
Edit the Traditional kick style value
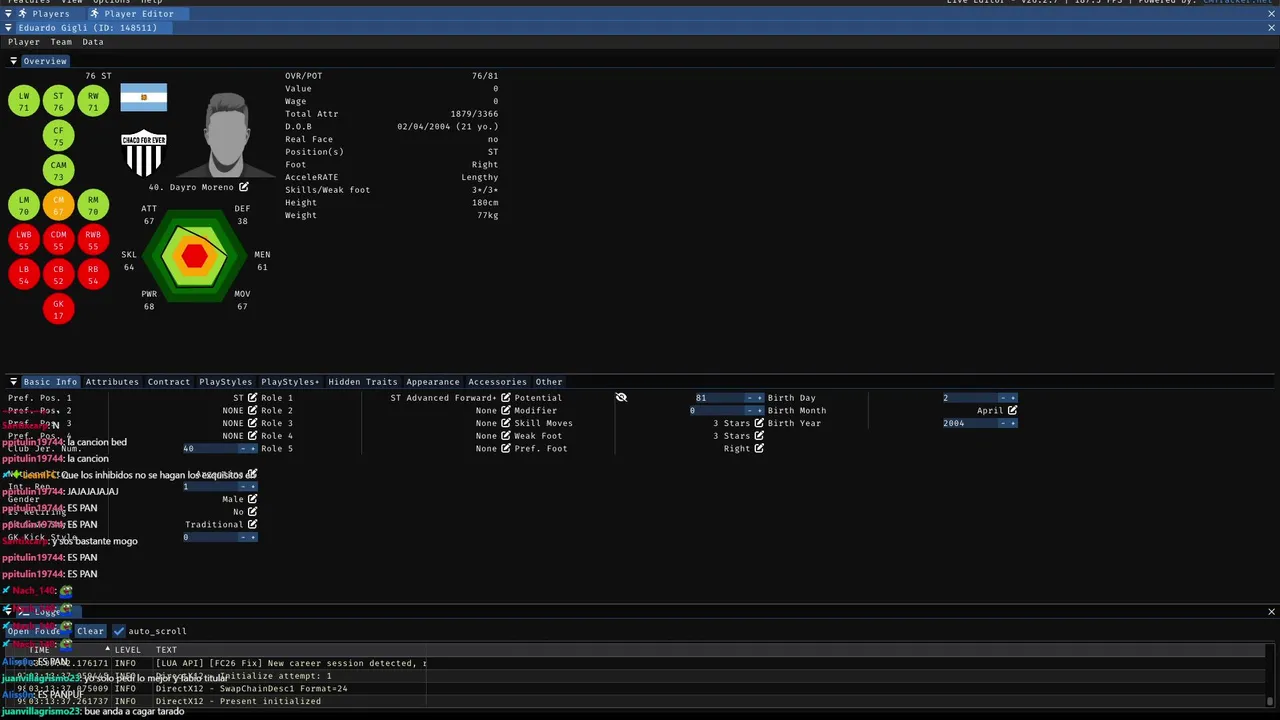coord(252,524)
